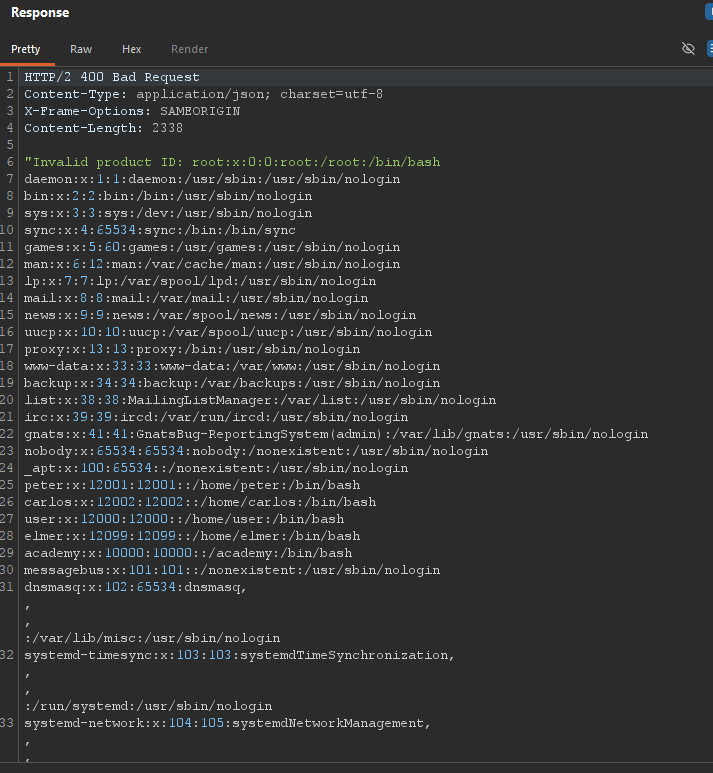Click the games:x:5:60 entry
Image resolution: width=713 pixels, height=773 pixels.
coord(212,247)
